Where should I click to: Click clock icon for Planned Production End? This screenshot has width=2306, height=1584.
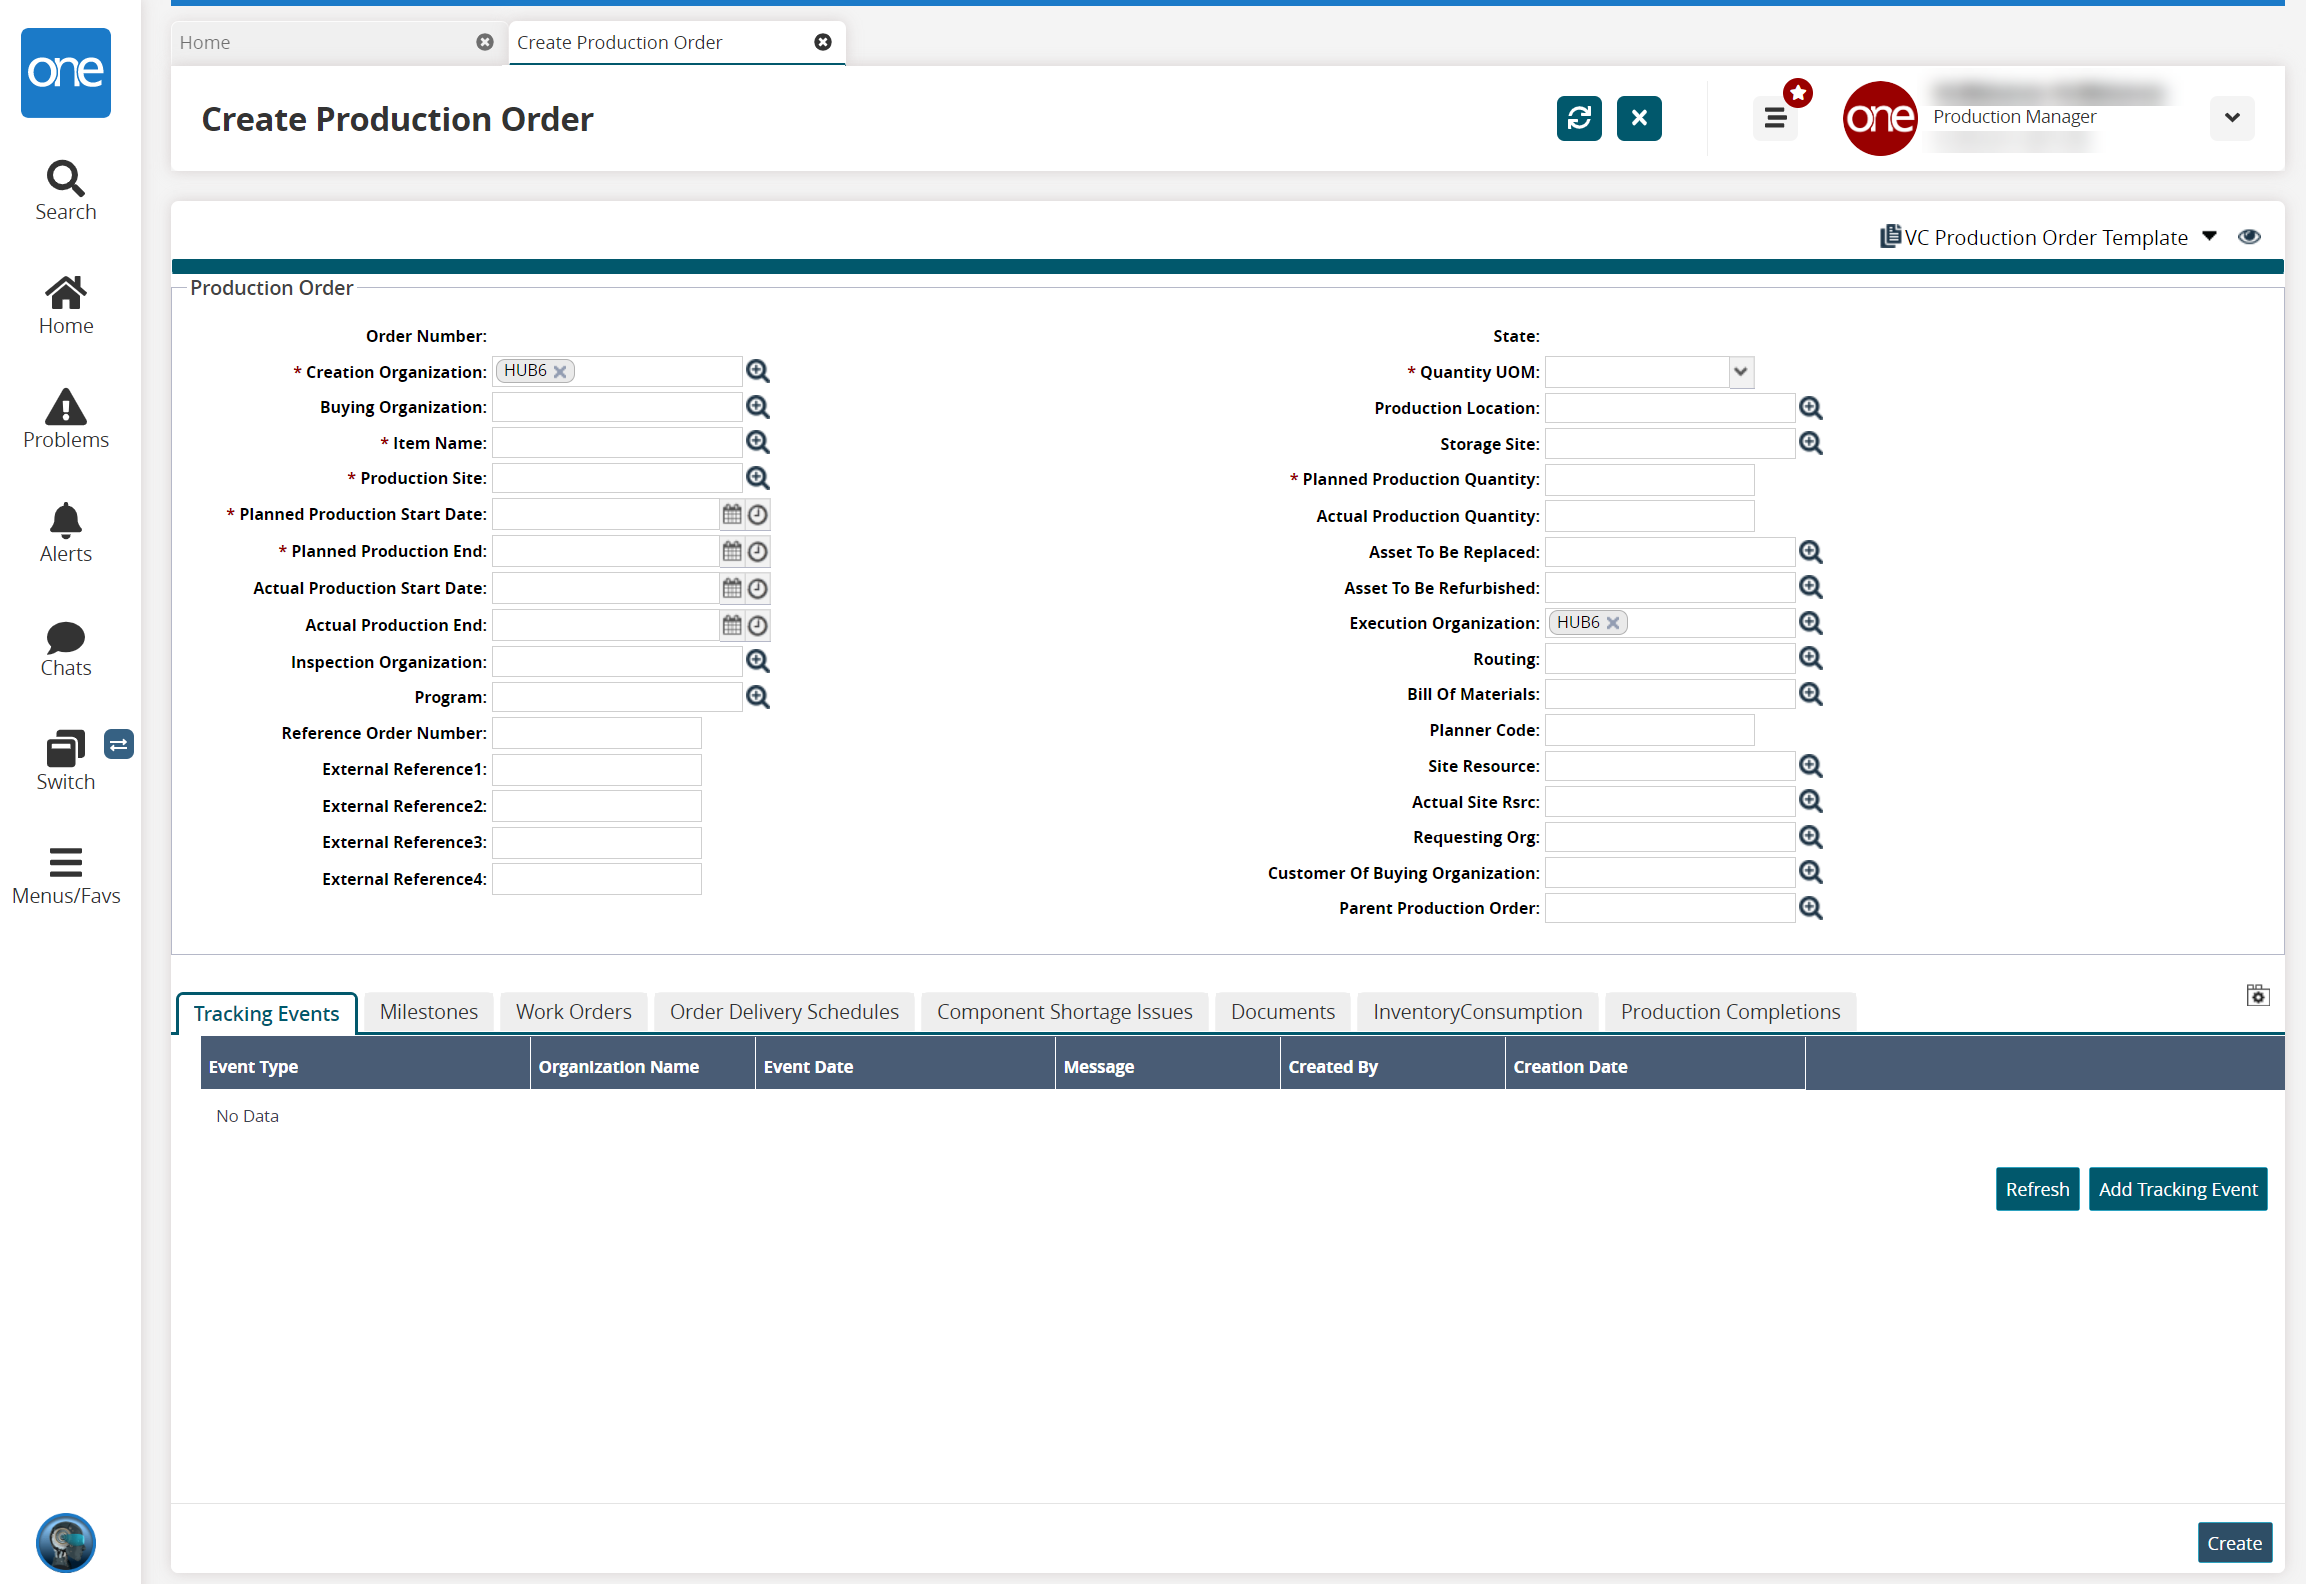click(758, 551)
